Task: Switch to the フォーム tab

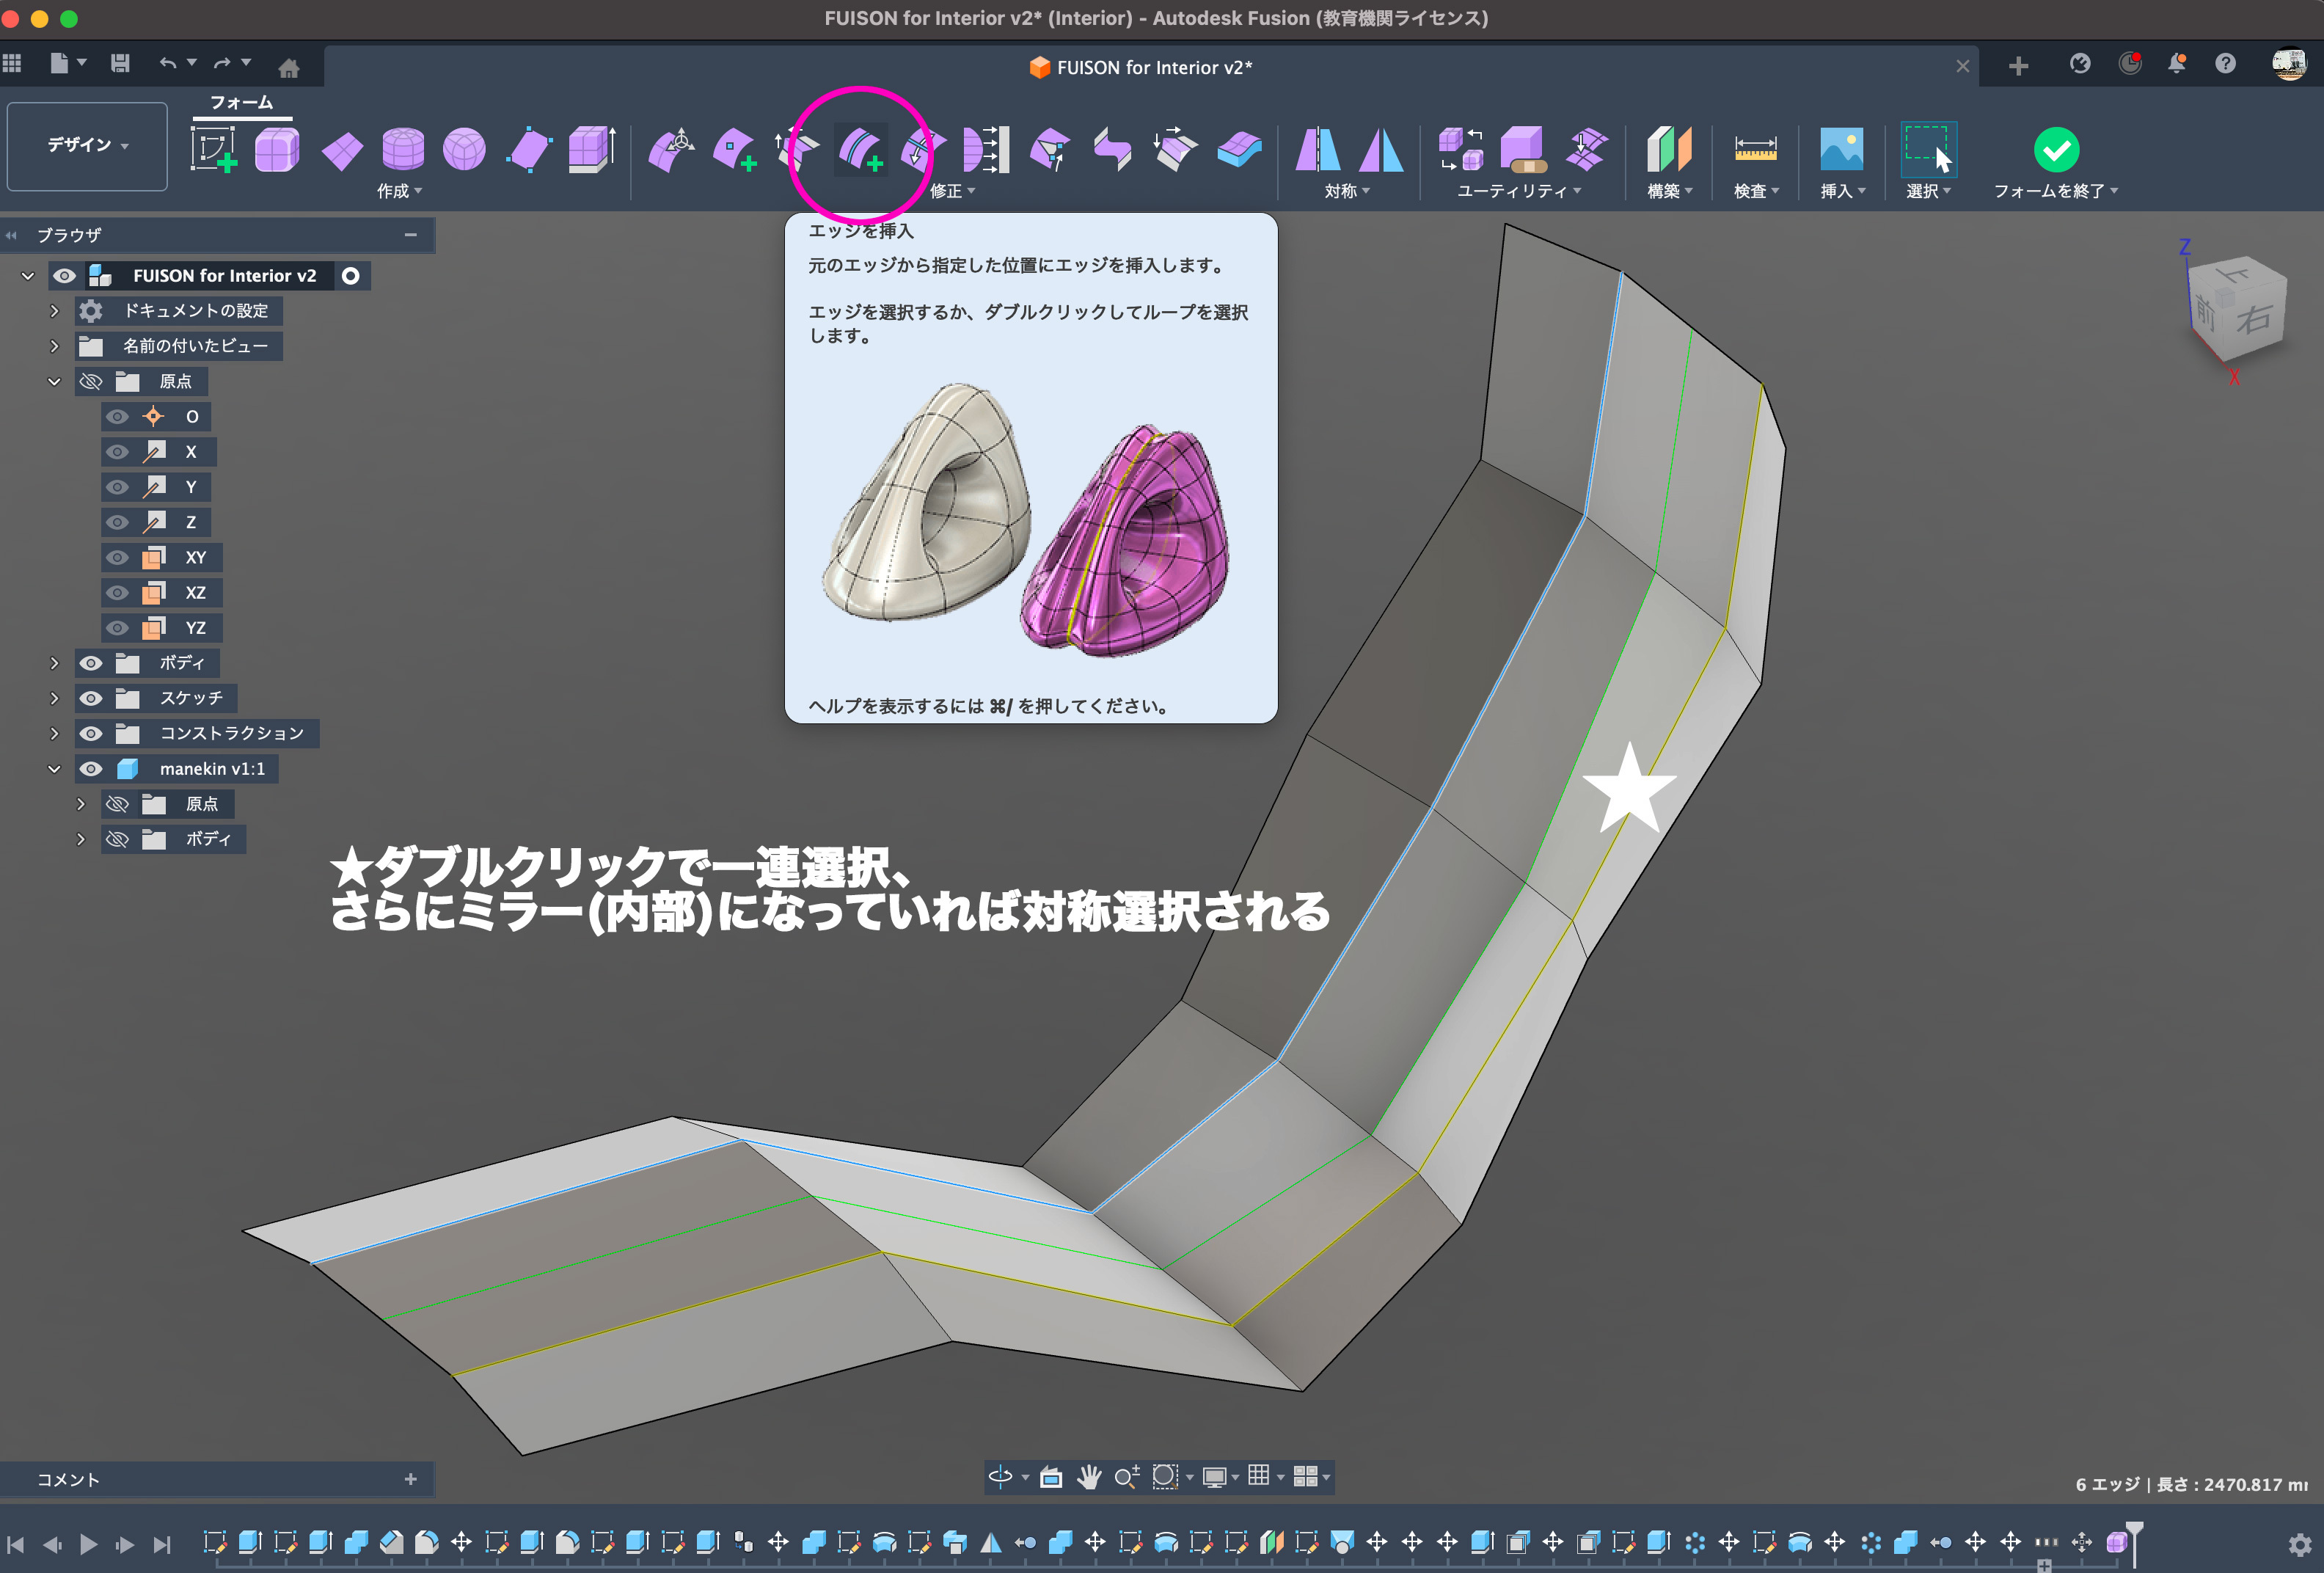Action: (x=241, y=102)
